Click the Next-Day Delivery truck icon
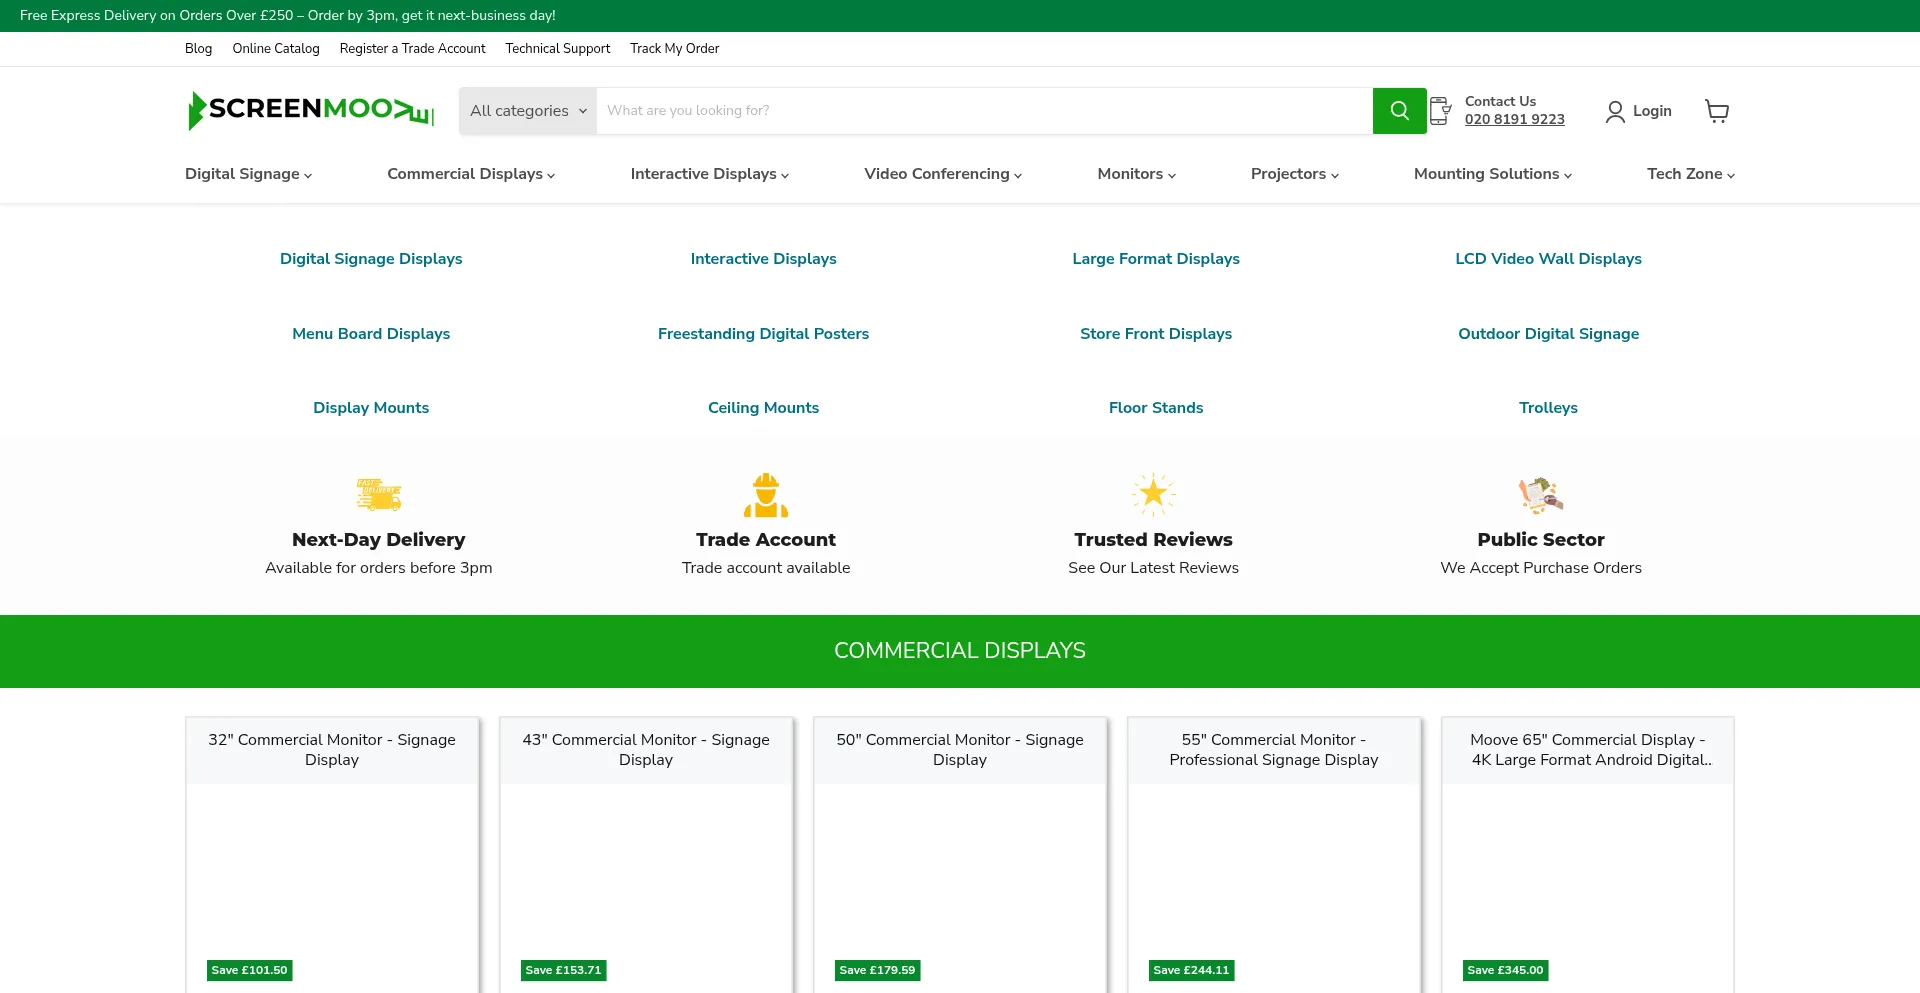The width and height of the screenshot is (1920, 993). 379,494
